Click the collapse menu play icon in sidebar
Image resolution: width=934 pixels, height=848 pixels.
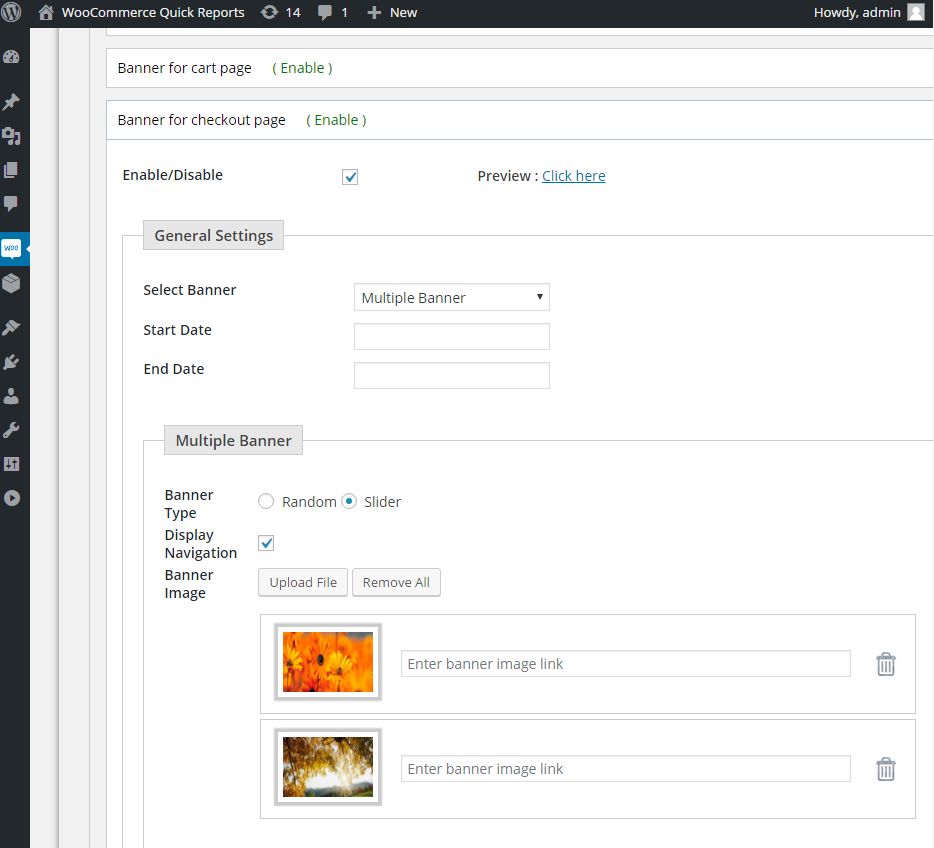pos(11,498)
